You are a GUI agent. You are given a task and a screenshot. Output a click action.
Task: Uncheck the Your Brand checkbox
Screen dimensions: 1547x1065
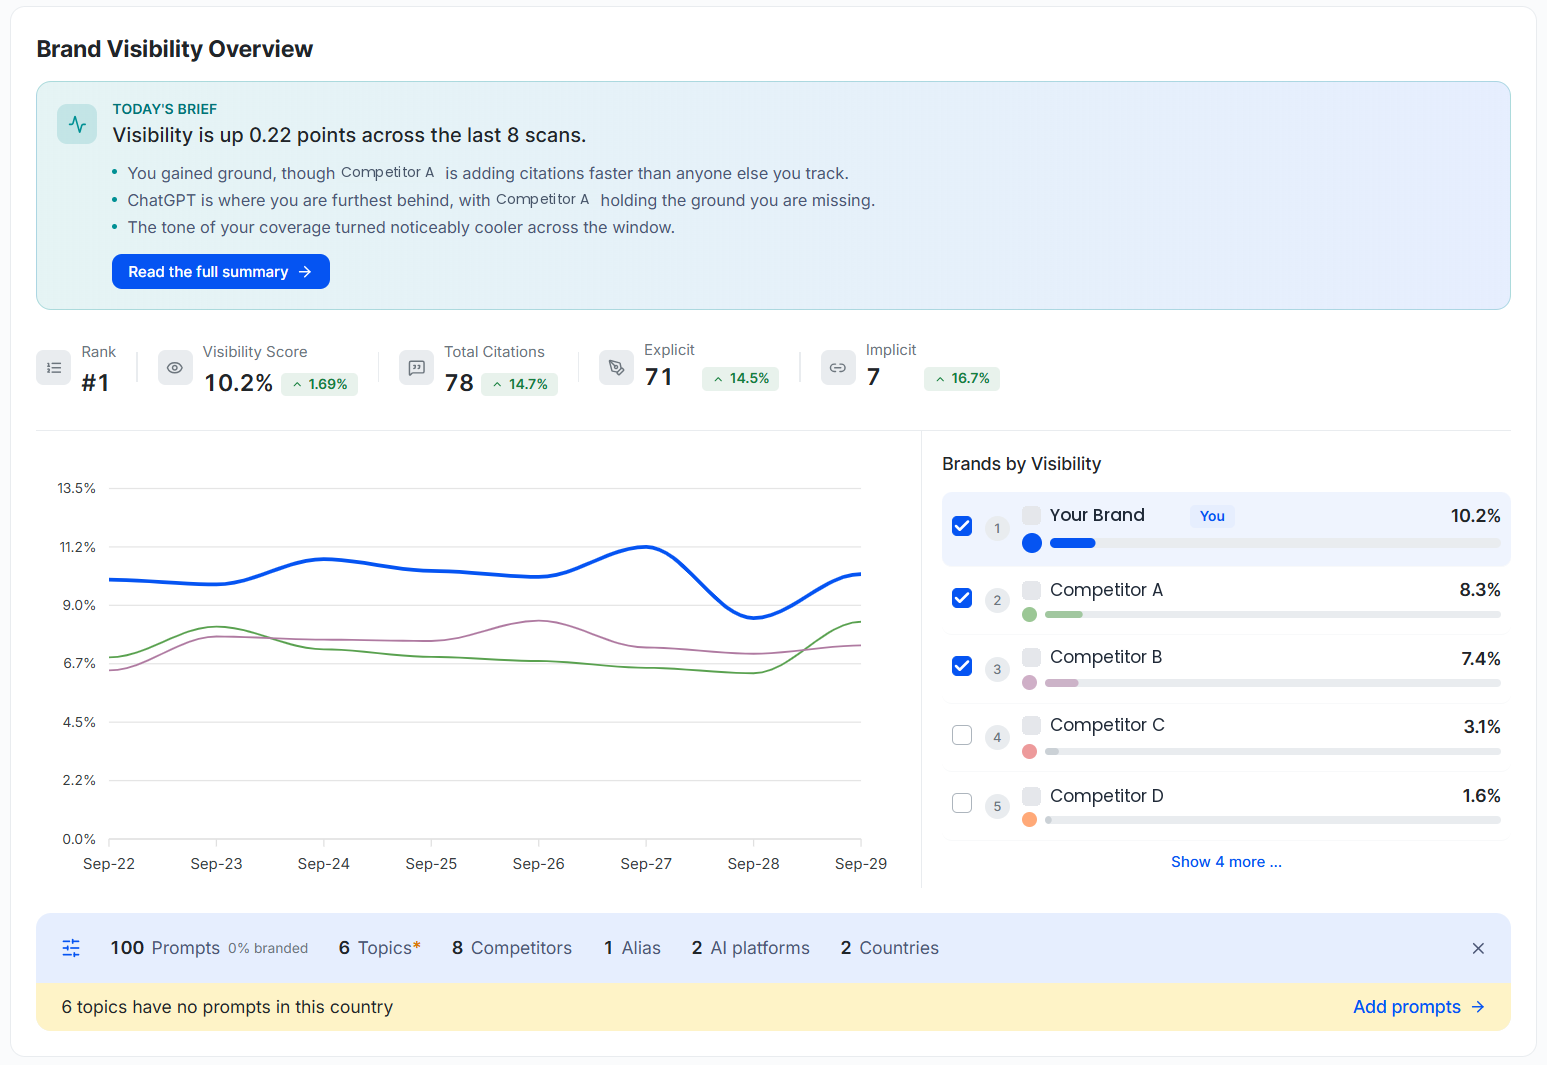pos(962,526)
